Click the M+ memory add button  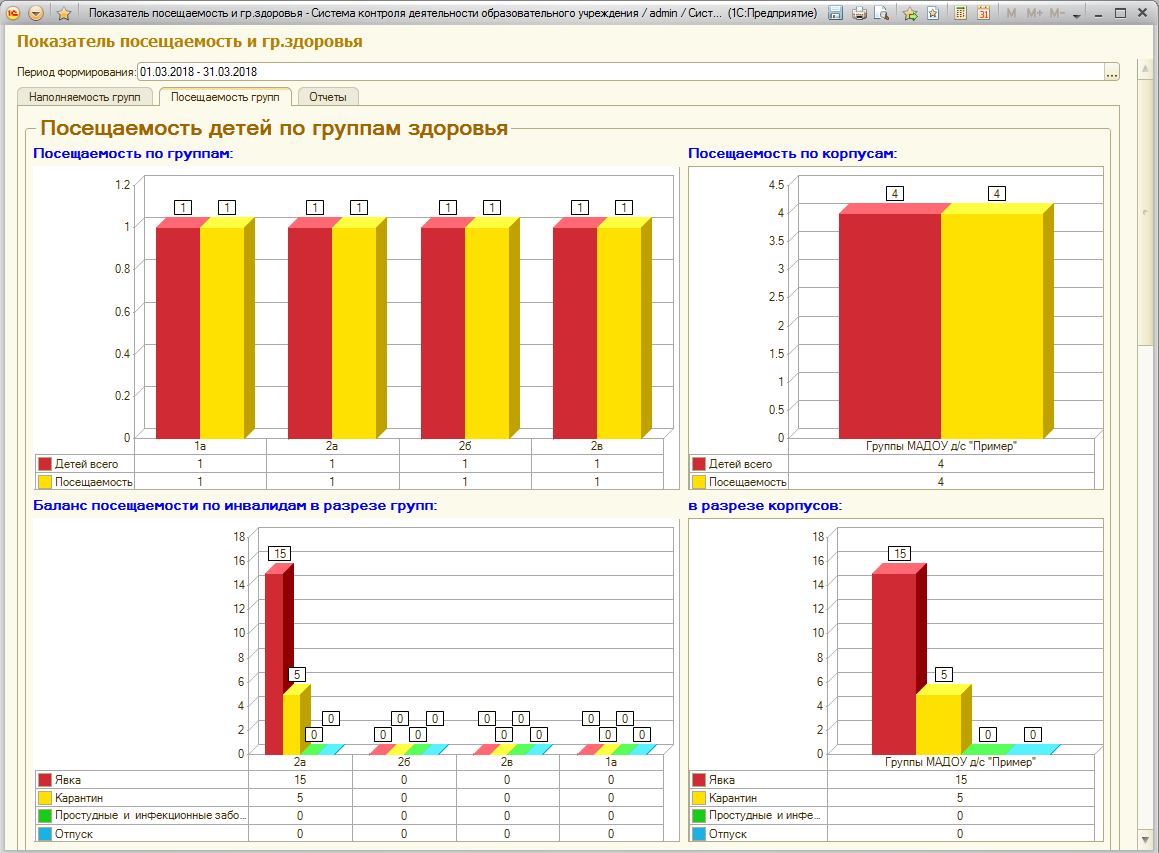tap(1034, 13)
